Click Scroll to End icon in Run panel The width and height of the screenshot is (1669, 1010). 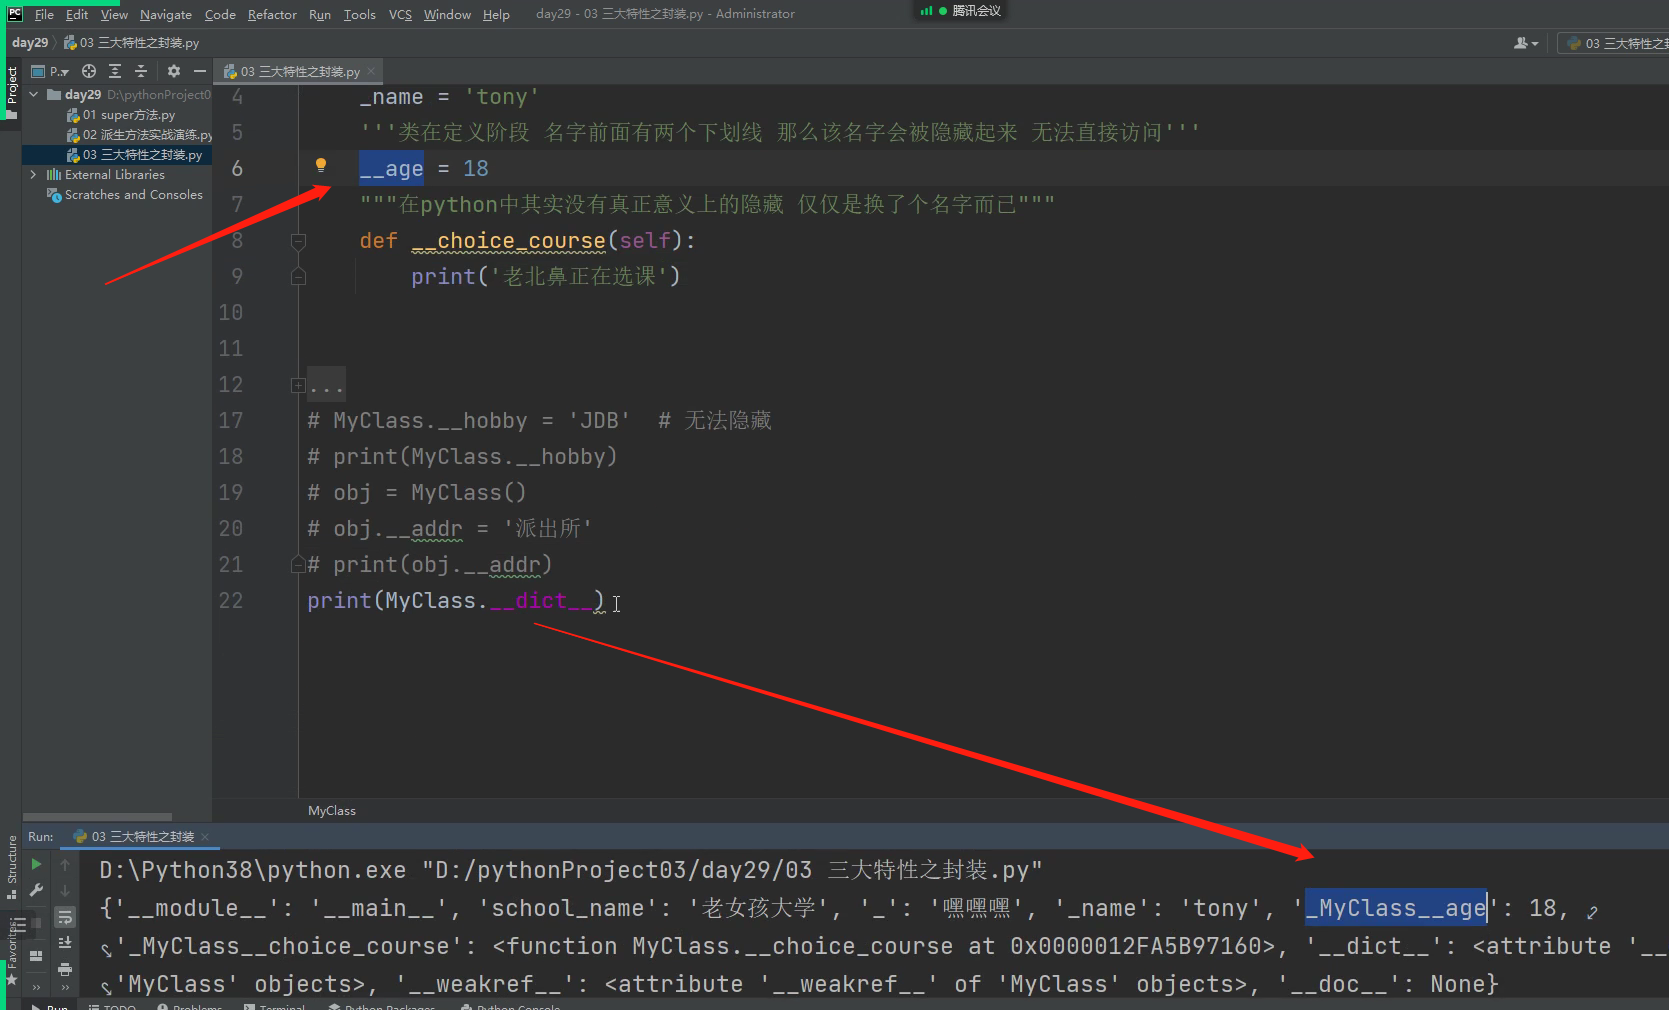pos(65,942)
